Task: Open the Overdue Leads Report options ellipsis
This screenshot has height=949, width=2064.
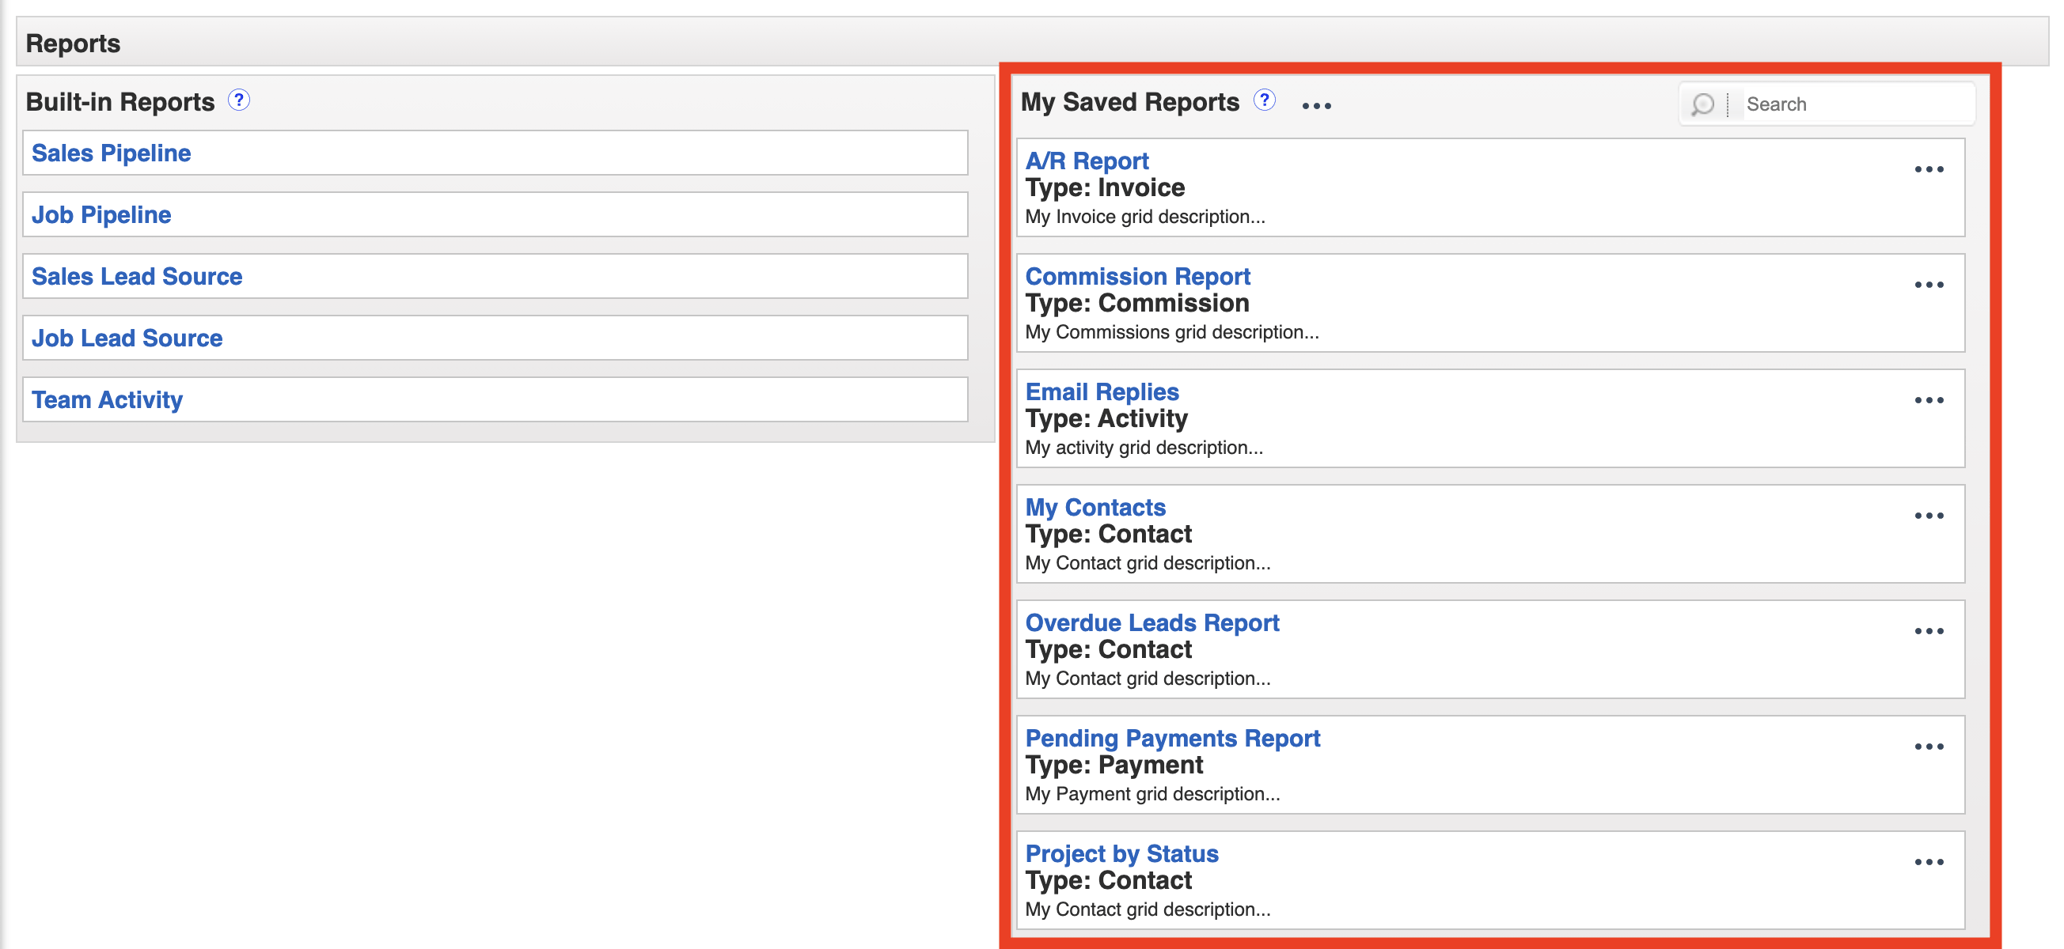Action: (x=1928, y=630)
